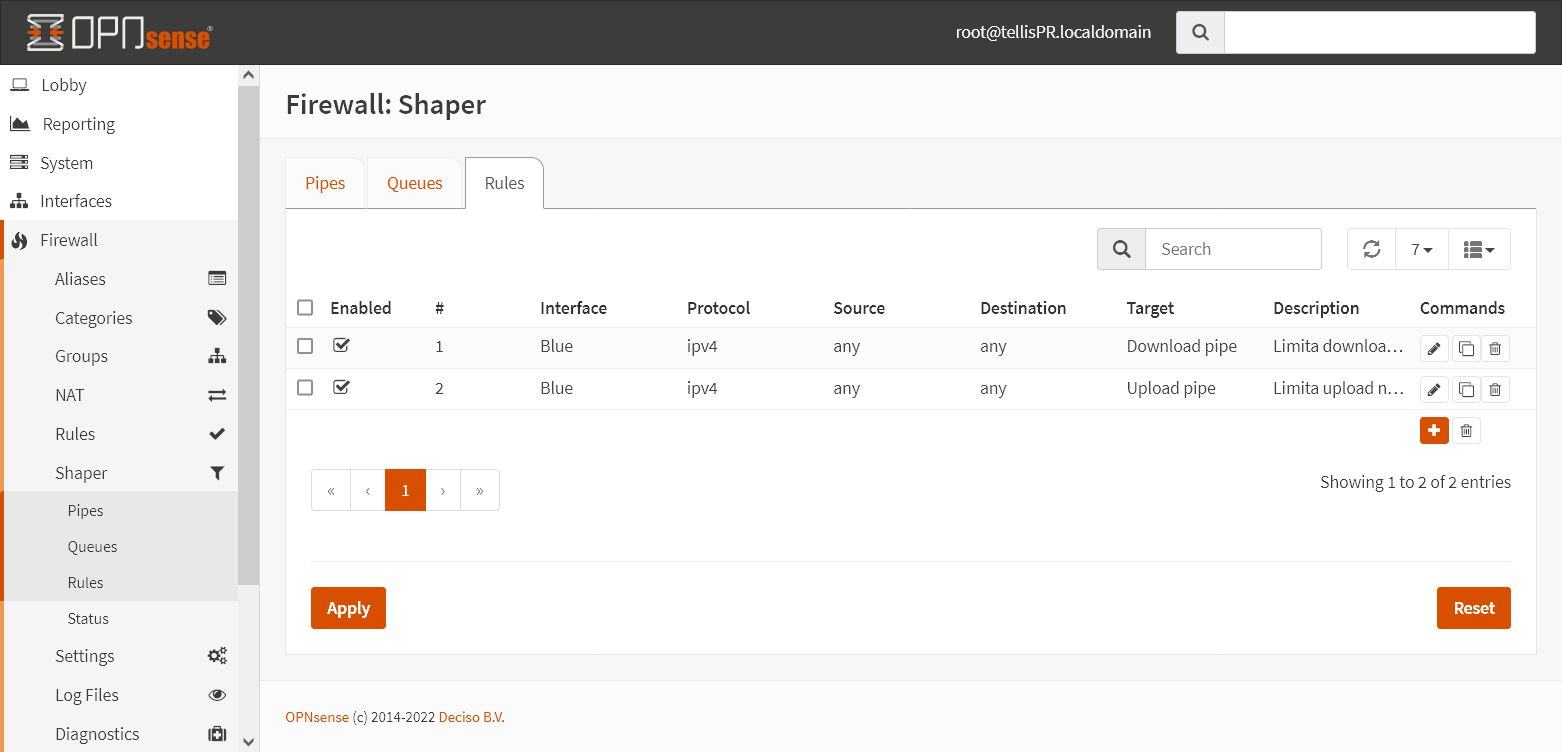
Task: Switch to the Queues tab
Action: tap(414, 183)
